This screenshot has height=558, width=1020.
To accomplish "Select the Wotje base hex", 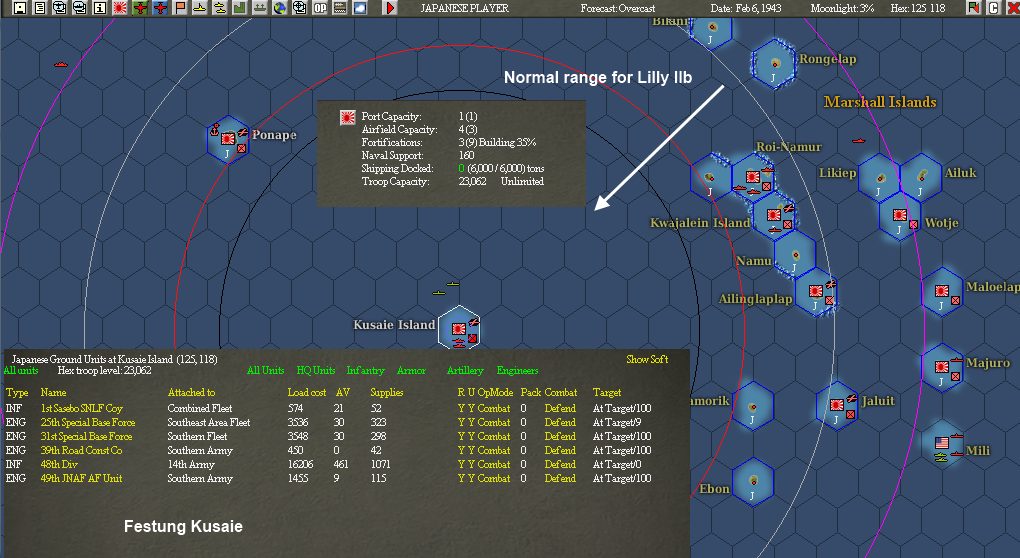I will (900, 216).
